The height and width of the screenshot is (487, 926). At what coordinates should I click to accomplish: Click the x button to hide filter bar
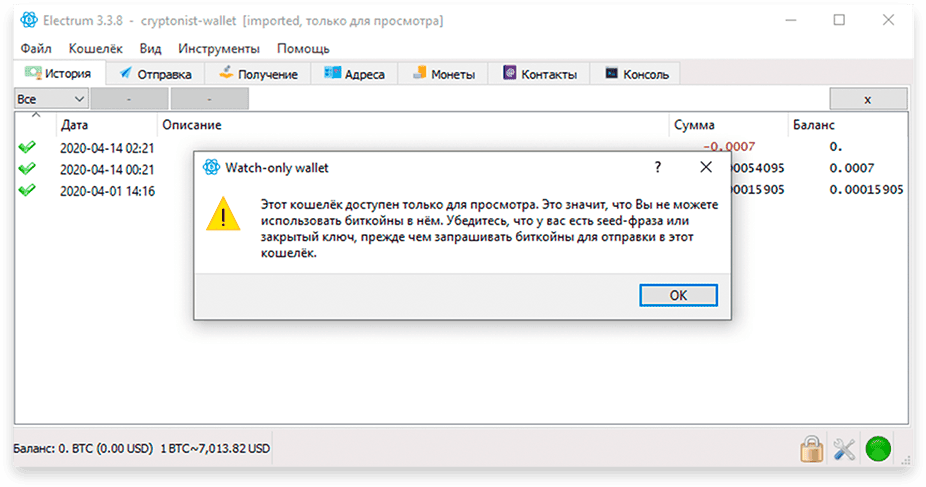click(868, 99)
